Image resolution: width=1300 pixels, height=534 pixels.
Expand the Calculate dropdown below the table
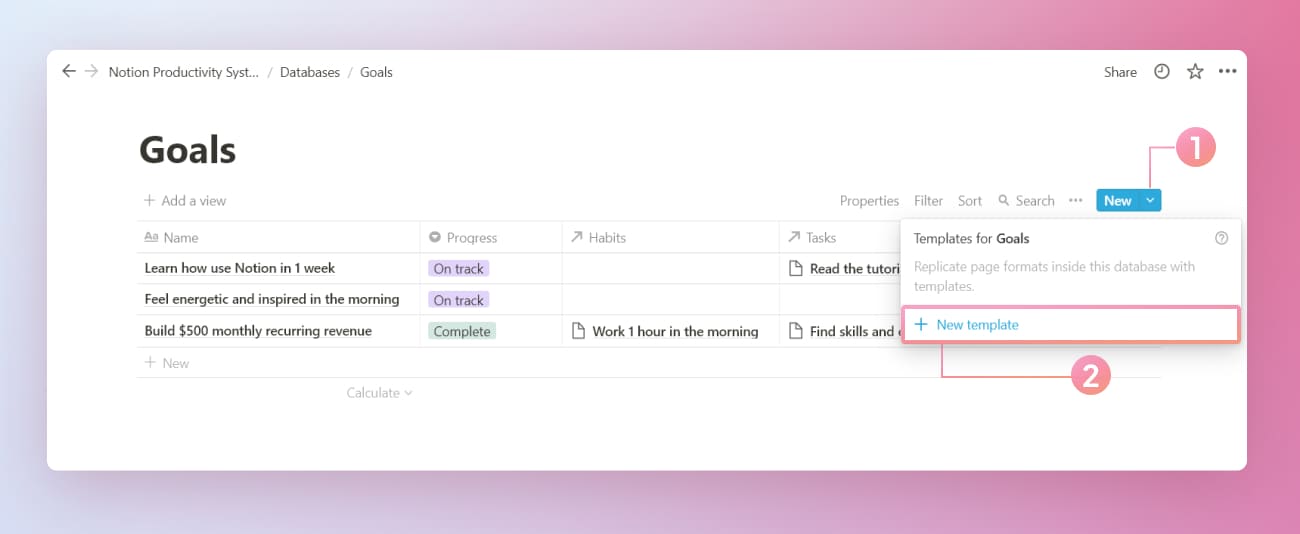(x=379, y=393)
